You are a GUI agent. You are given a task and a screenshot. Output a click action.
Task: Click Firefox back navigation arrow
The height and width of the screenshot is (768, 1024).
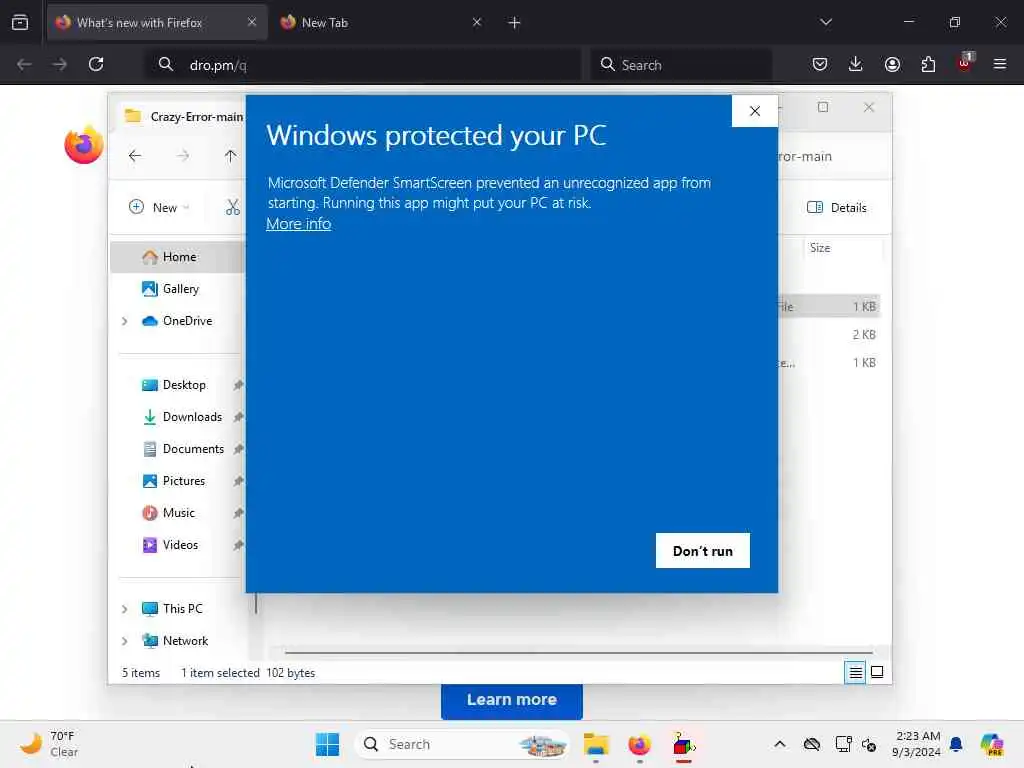[x=24, y=64]
